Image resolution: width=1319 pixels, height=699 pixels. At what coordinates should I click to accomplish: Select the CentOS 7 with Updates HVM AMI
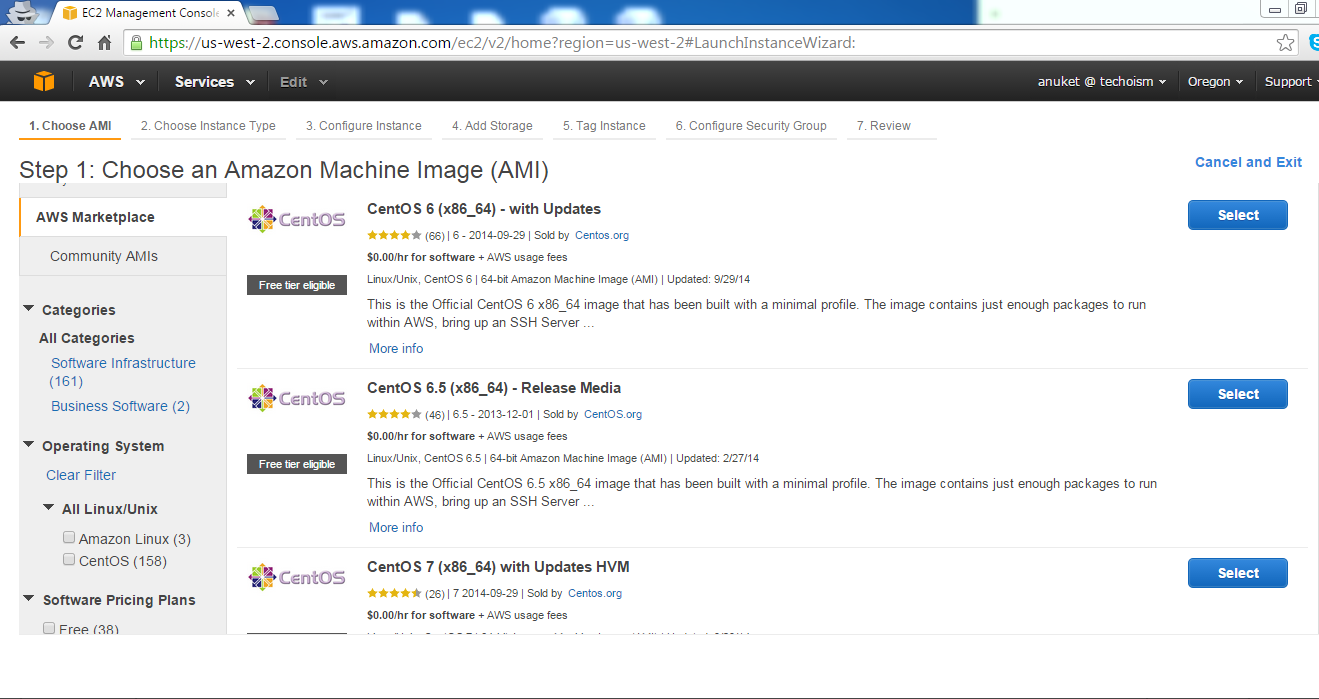click(1238, 573)
